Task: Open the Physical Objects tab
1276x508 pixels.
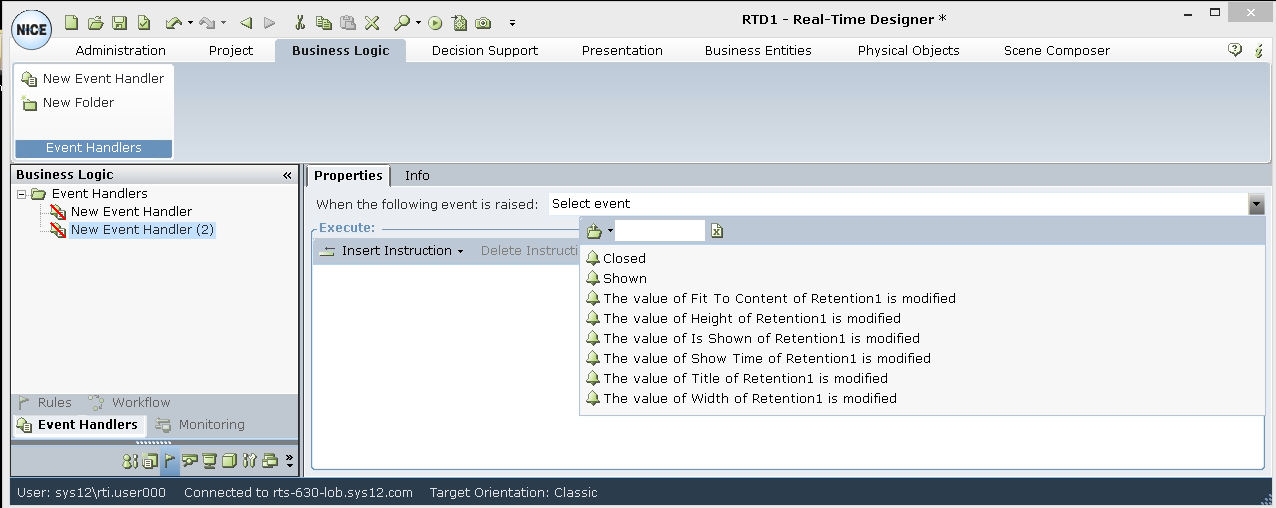Action: (908, 50)
